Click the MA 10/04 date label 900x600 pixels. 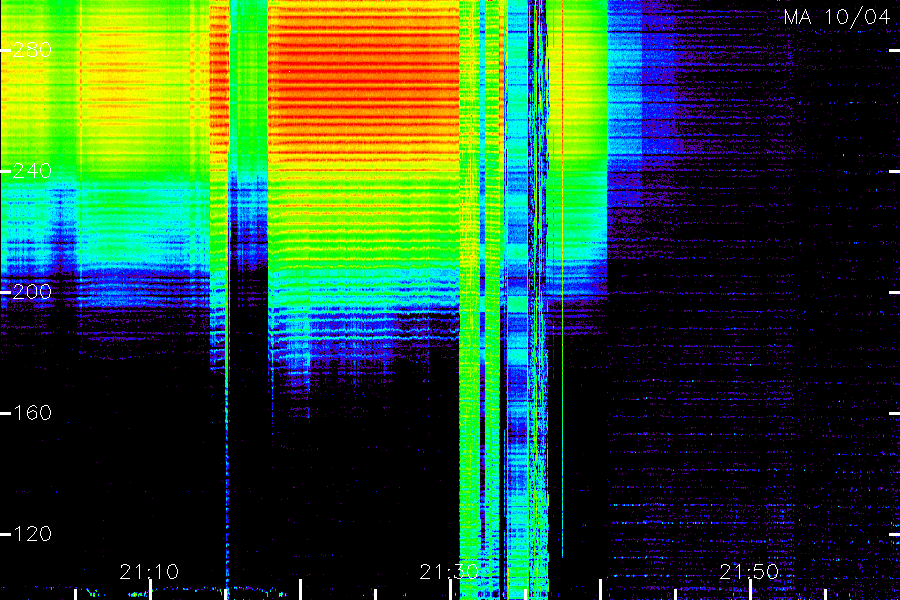point(837,17)
